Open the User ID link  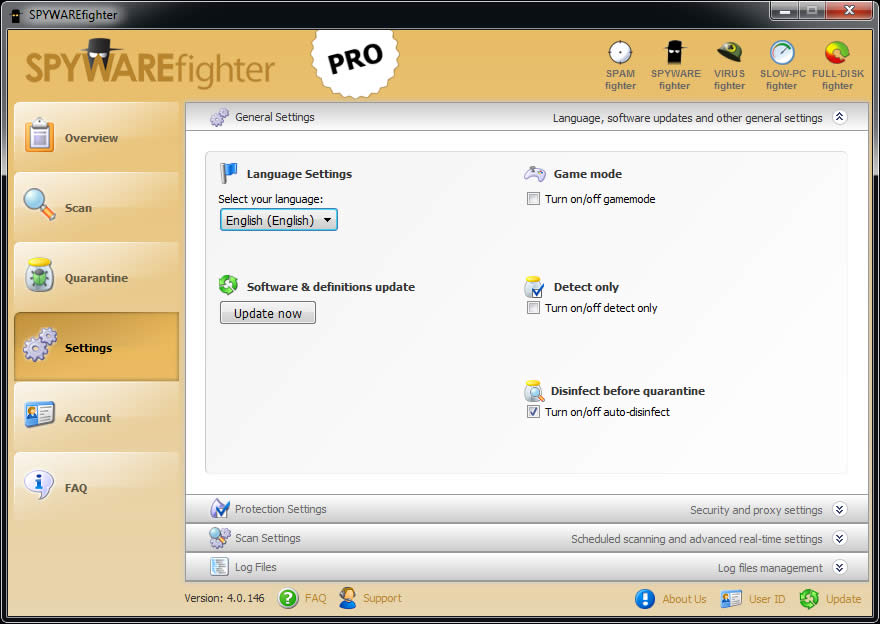767,599
